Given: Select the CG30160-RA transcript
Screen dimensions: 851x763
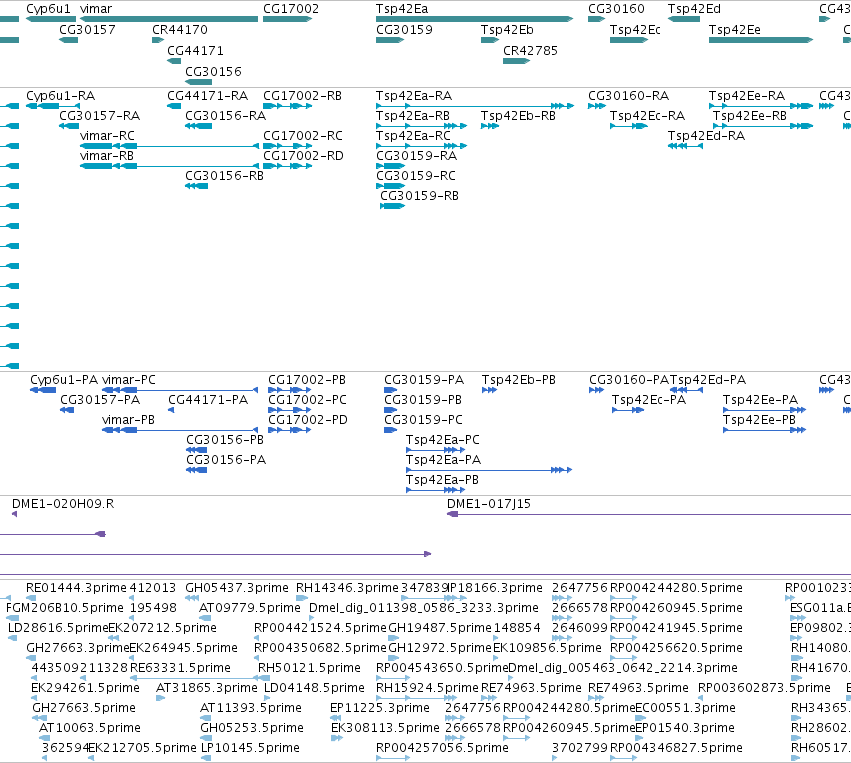Looking at the screenshot, I should [596, 106].
